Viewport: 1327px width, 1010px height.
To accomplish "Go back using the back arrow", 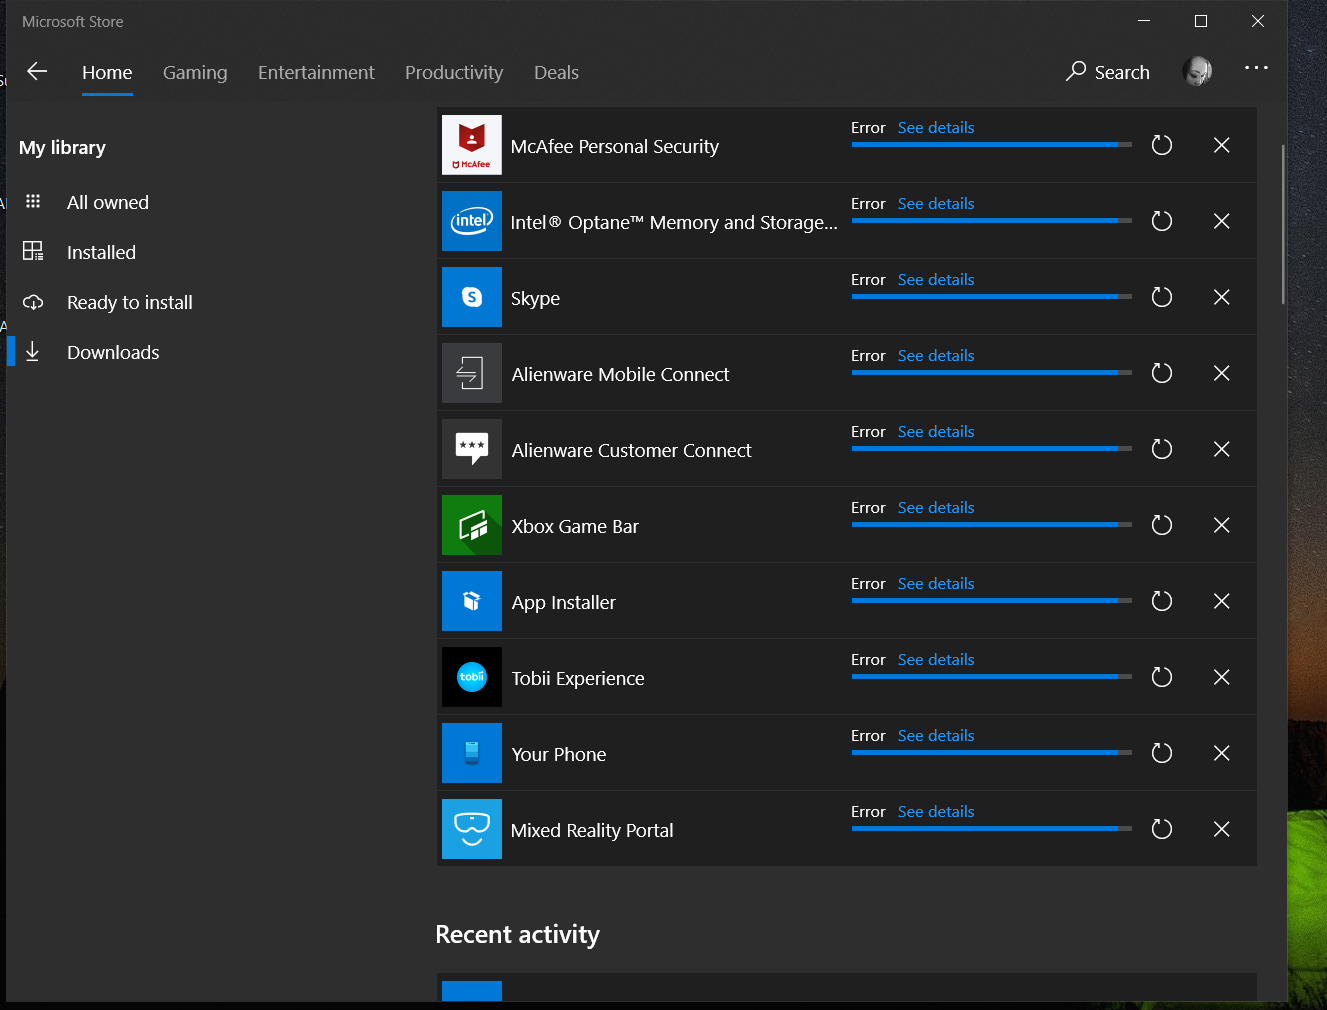I will click(x=37, y=71).
